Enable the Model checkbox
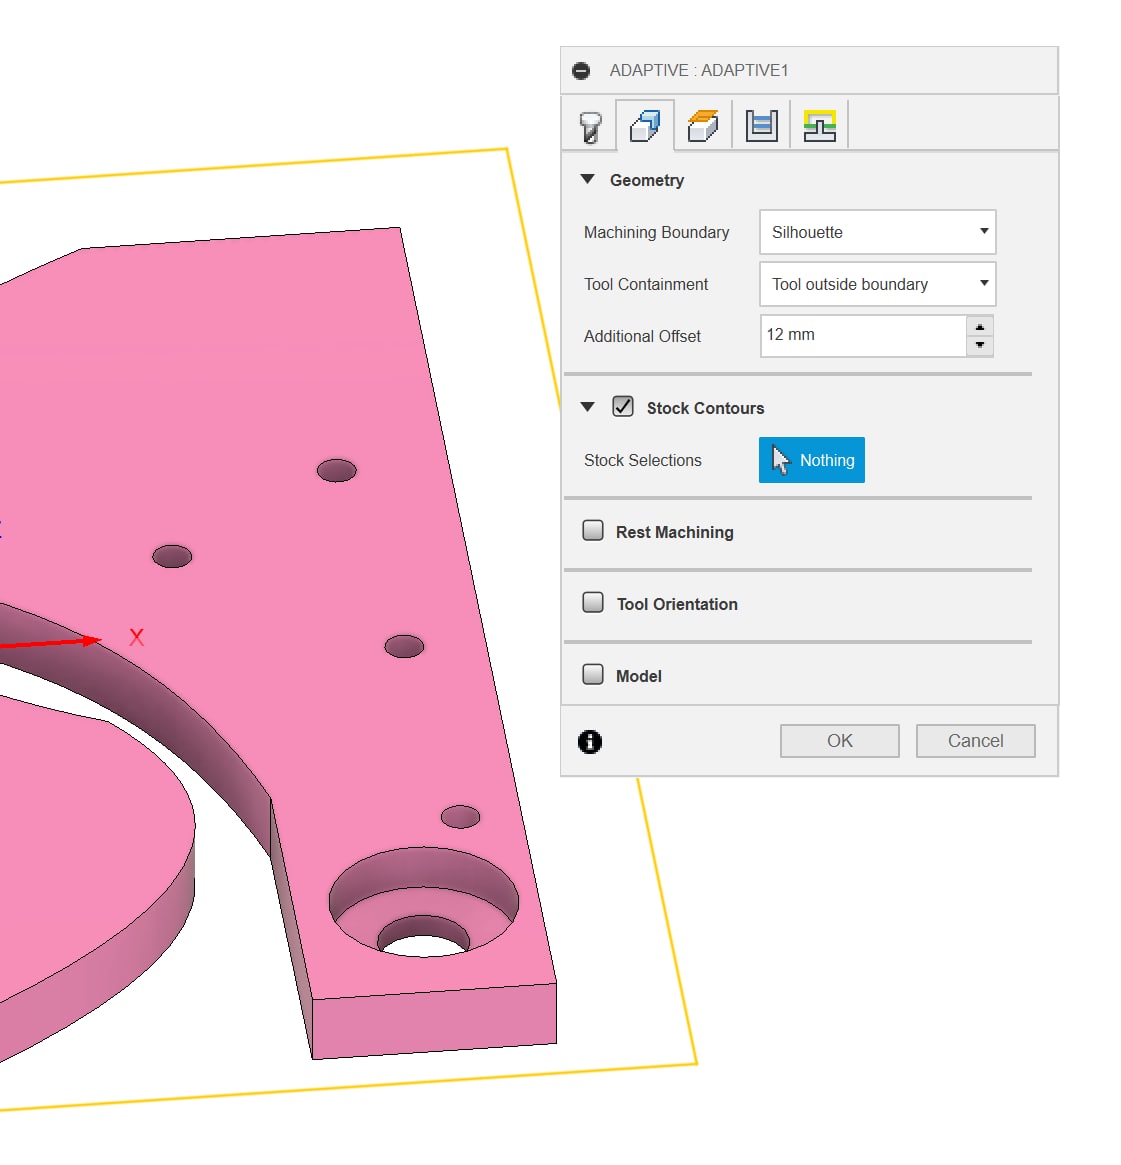 [x=593, y=674]
